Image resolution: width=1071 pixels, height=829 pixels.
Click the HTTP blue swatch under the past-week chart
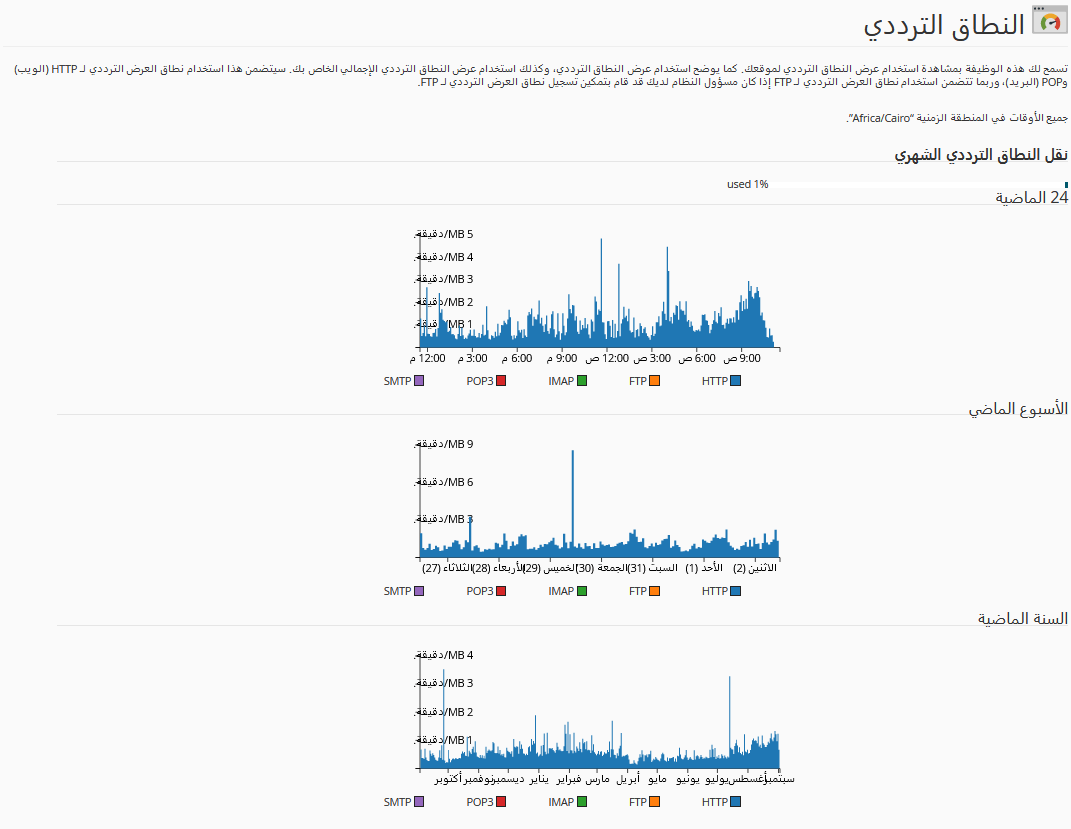click(736, 591)
